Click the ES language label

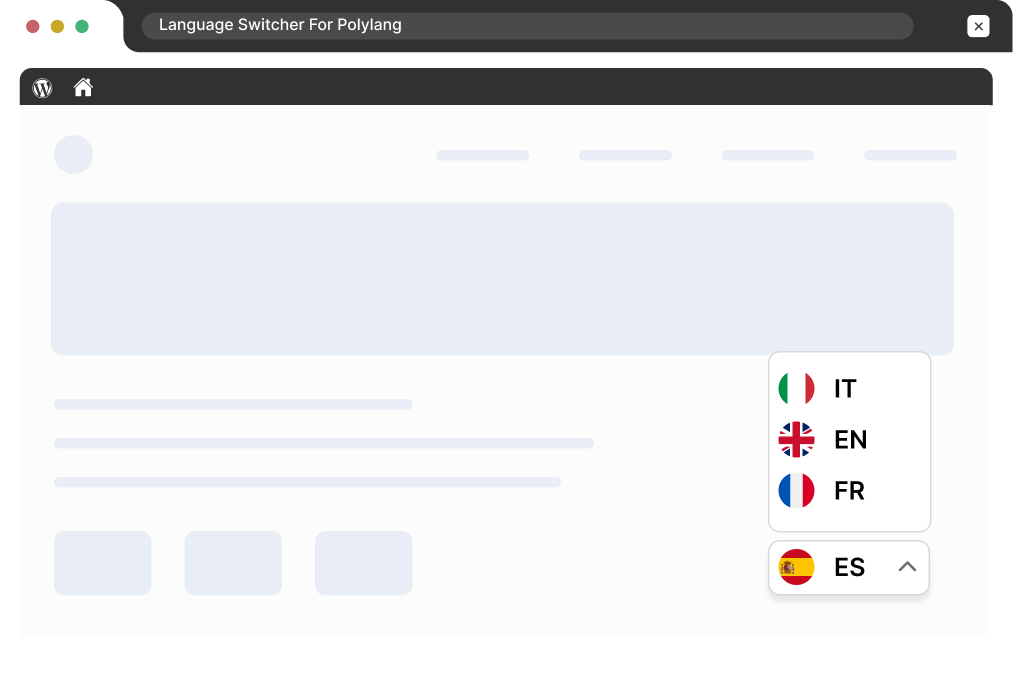(849, 566)
